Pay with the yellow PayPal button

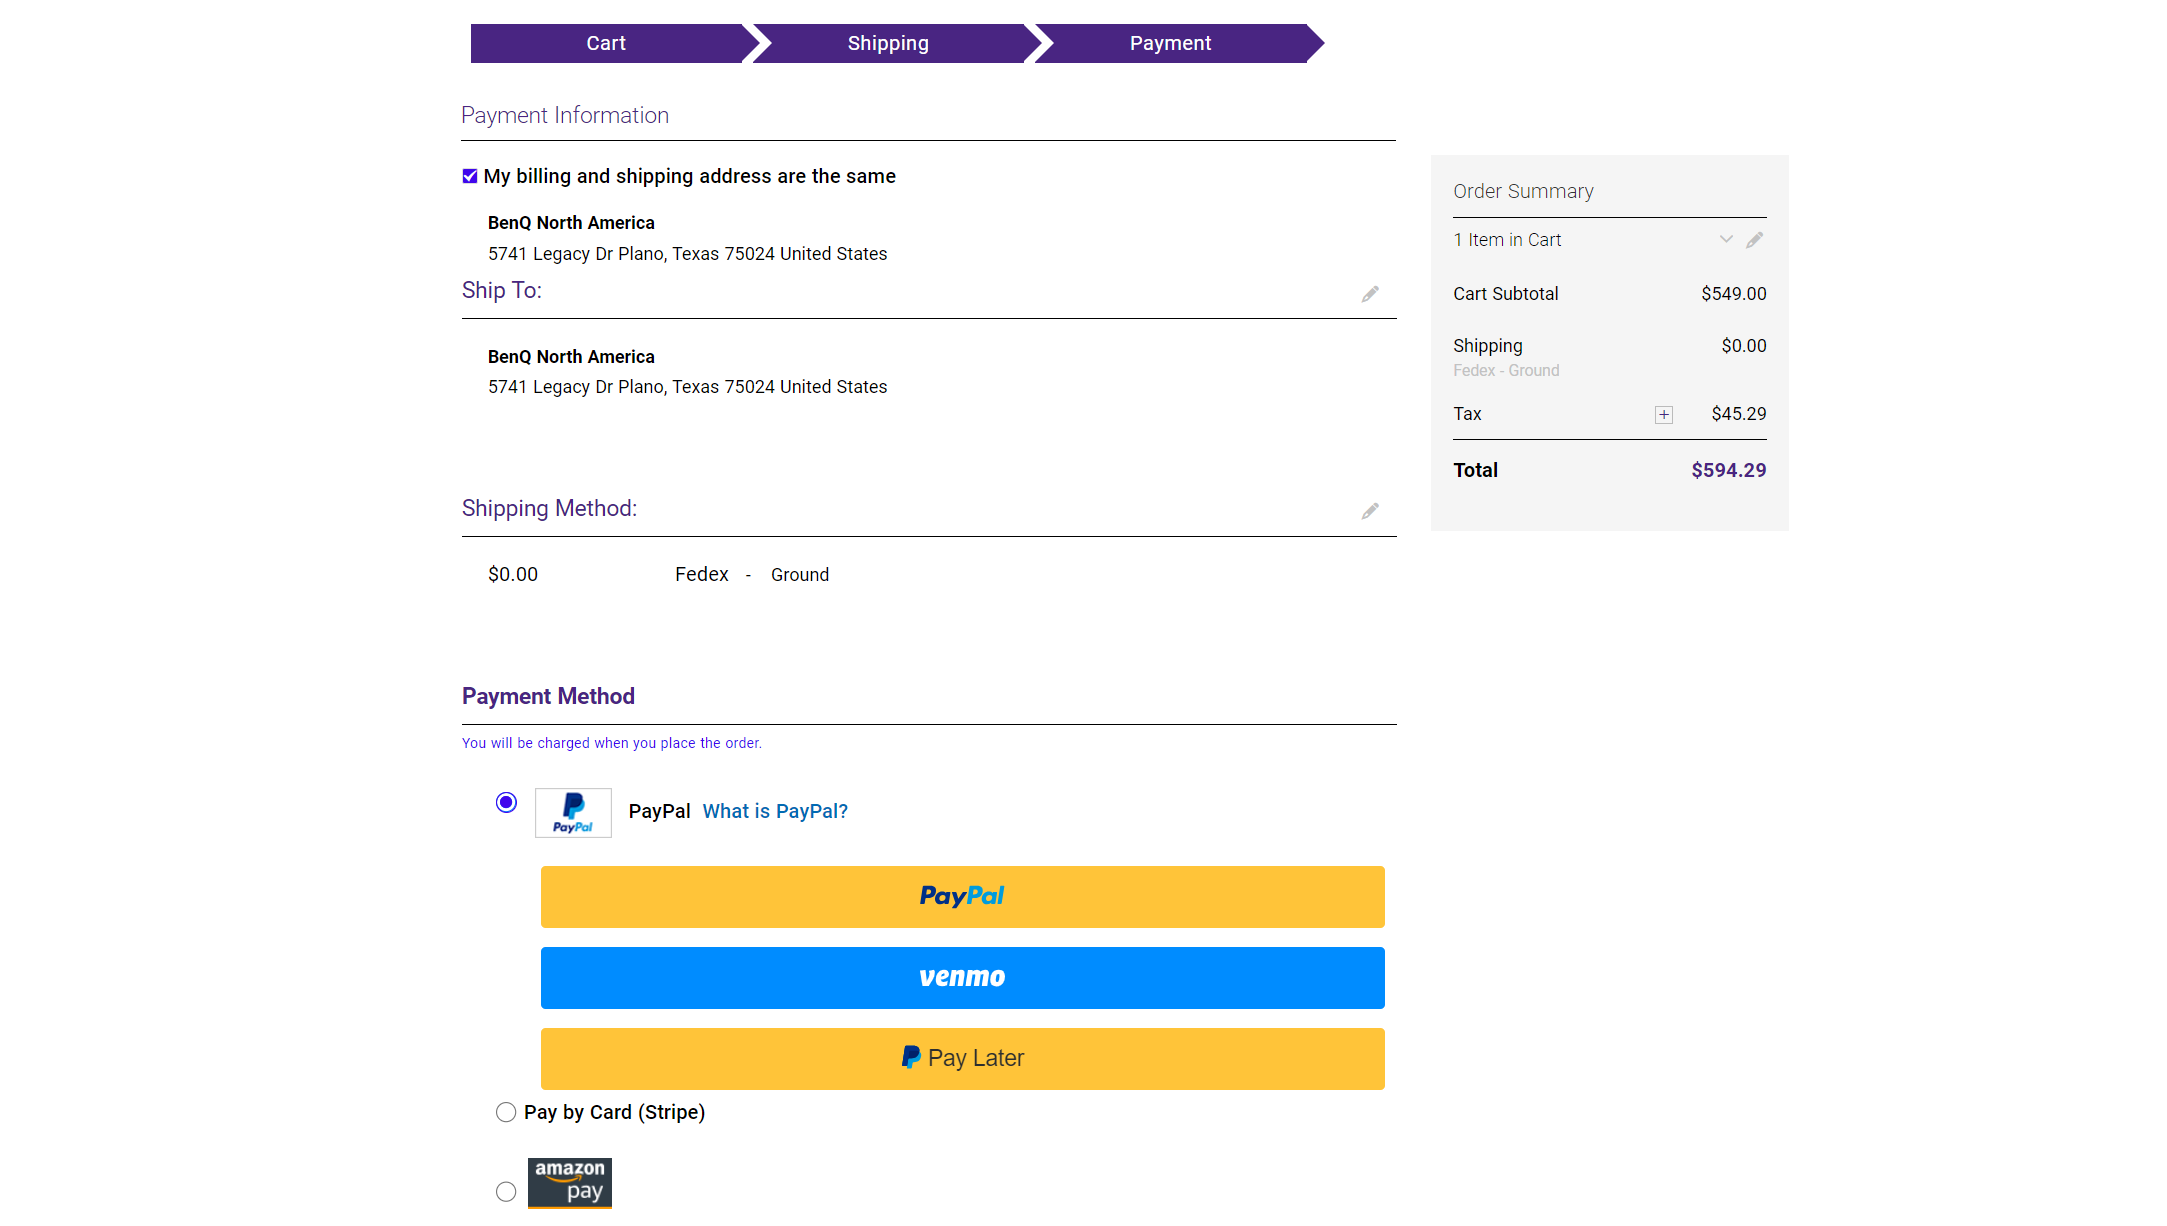(963, 897)
